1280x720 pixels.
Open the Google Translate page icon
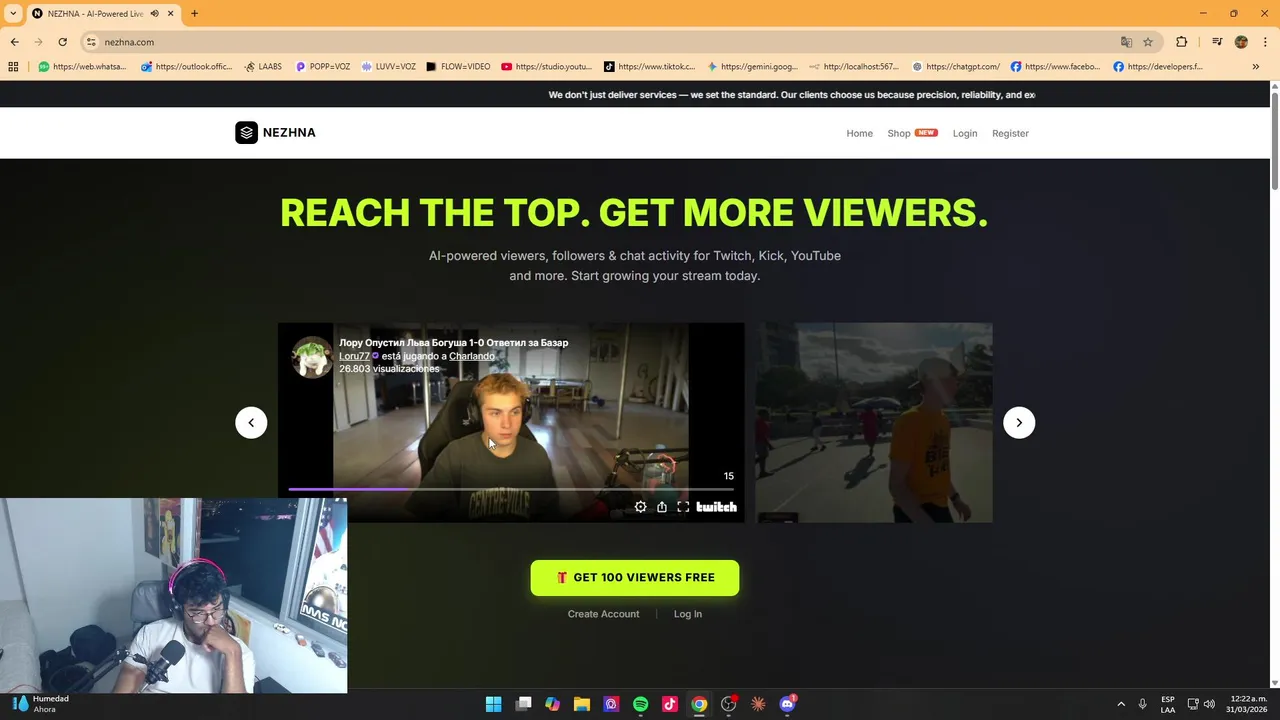1126,42
